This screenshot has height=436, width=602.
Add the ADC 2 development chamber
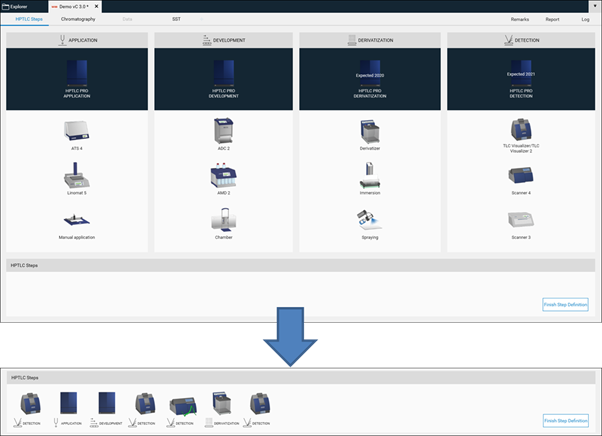(x=223, y=134)
